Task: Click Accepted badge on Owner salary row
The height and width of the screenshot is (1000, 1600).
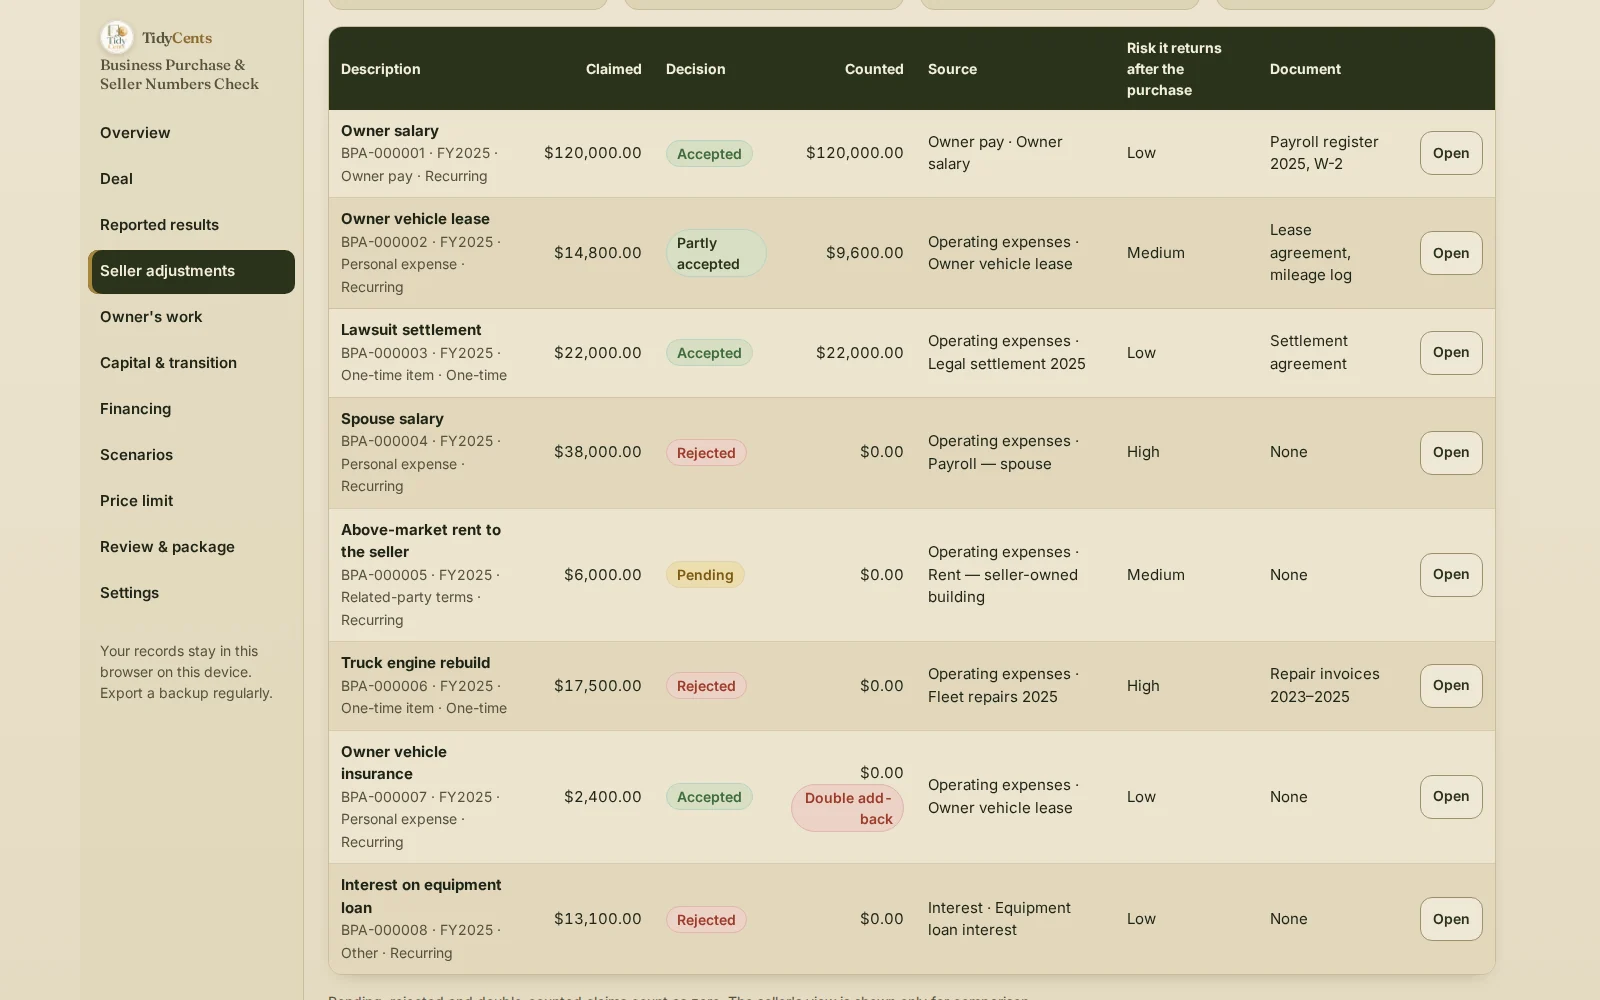Action: [x=709, y=154]
